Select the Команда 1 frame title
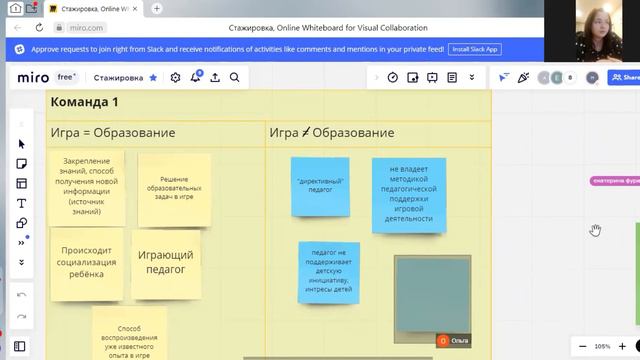 (x=84, y=102)
